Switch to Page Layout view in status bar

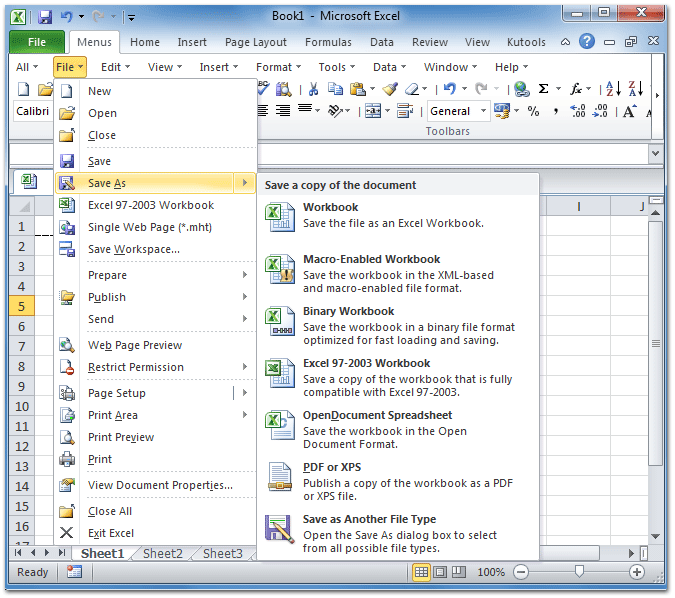coord(443,572)
